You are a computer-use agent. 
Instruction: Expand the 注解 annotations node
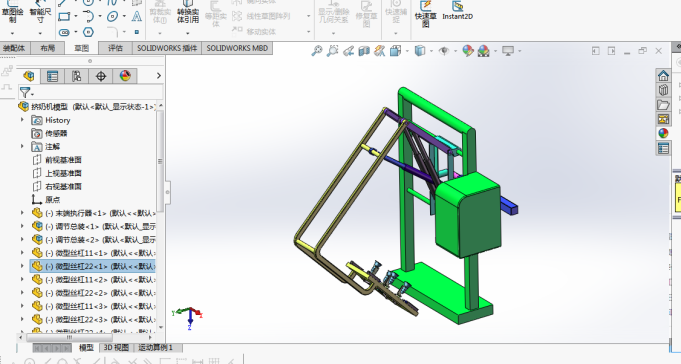pyautogui.click(x=23, y=146)
